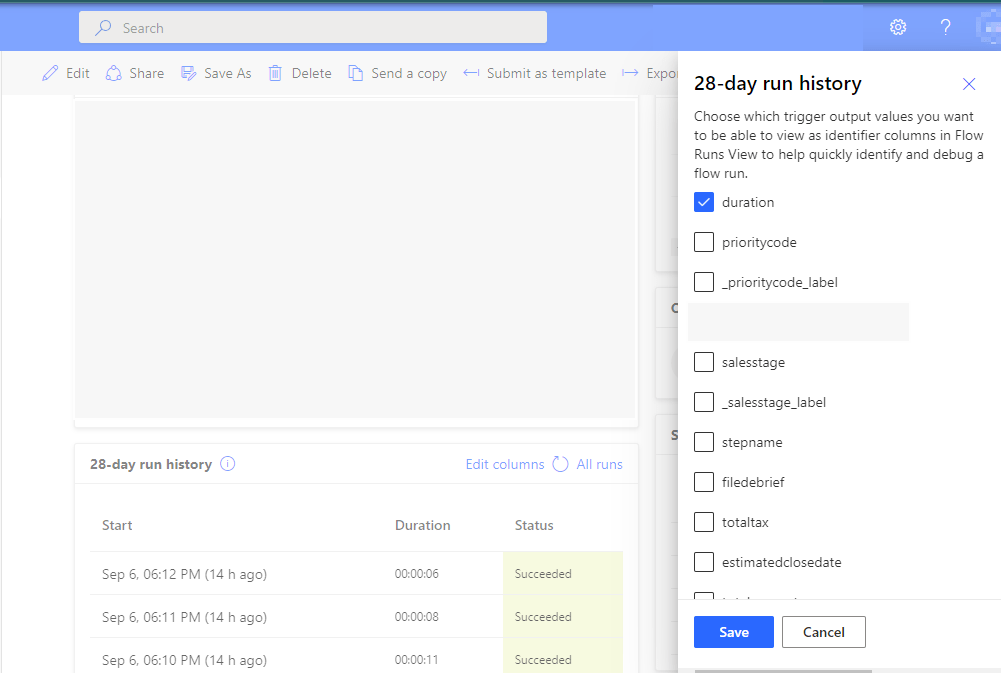Open the Edit columns link
1001x673 pixels.
[504, 464]
